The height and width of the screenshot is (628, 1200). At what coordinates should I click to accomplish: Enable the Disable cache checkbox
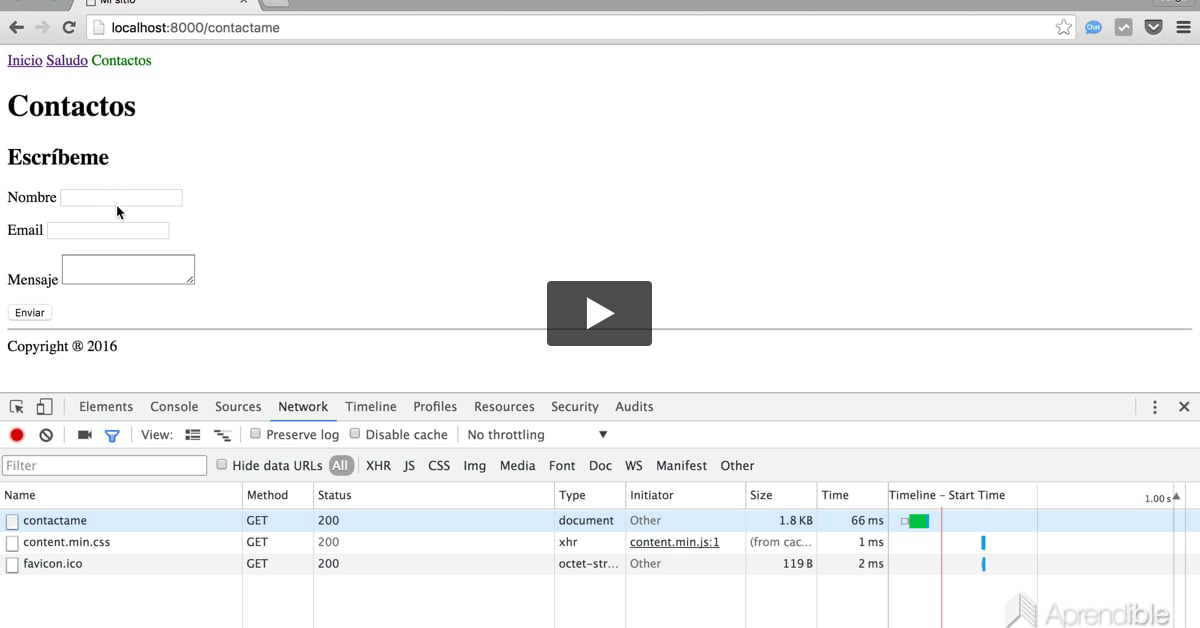tap(355, 434)
